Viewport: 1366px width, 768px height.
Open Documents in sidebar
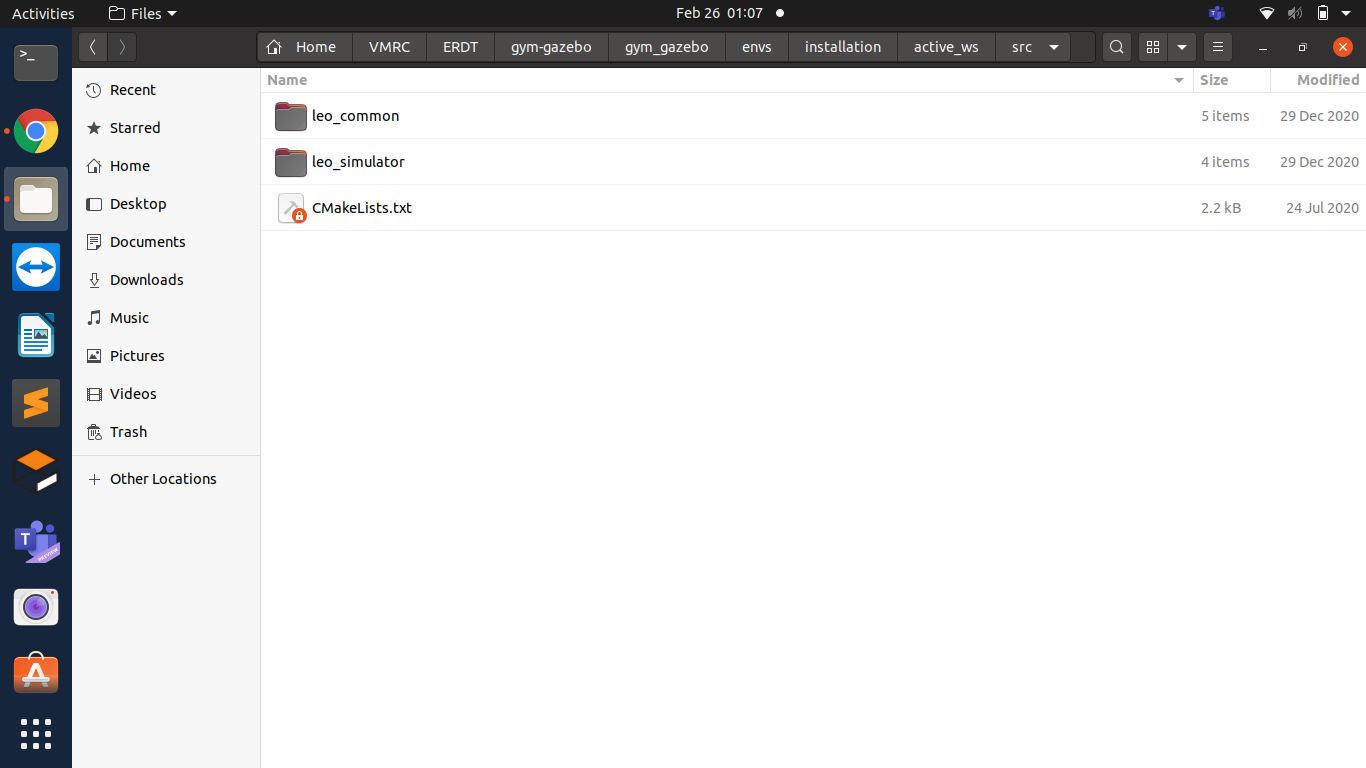166,242
